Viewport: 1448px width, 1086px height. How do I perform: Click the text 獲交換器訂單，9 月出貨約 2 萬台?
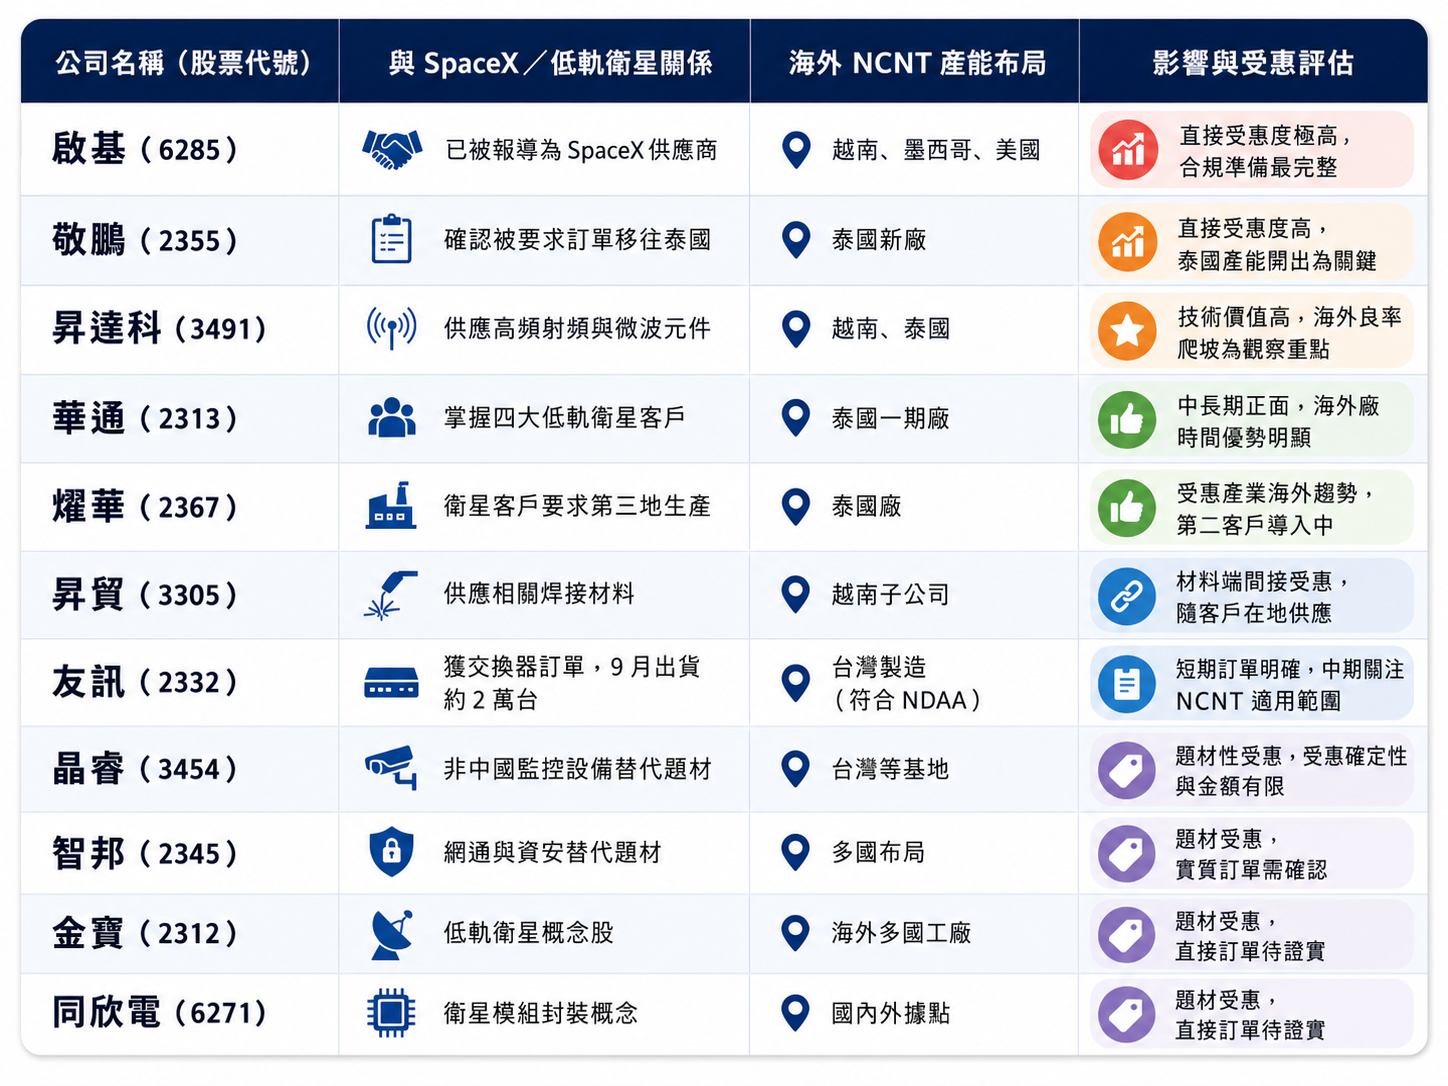(572, 683)
